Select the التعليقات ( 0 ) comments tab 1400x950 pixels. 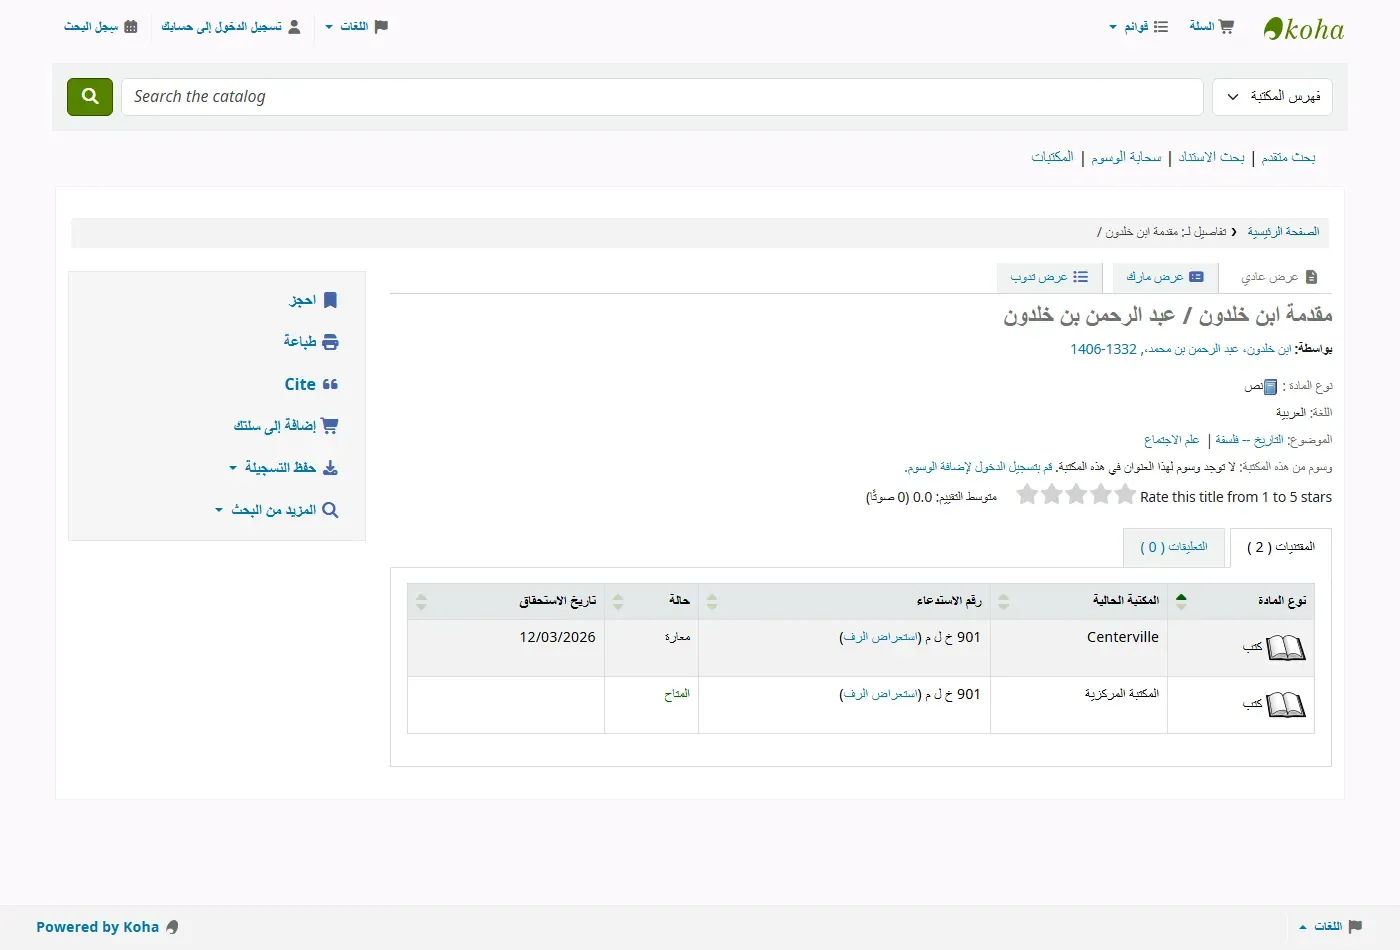(1174, 547)
